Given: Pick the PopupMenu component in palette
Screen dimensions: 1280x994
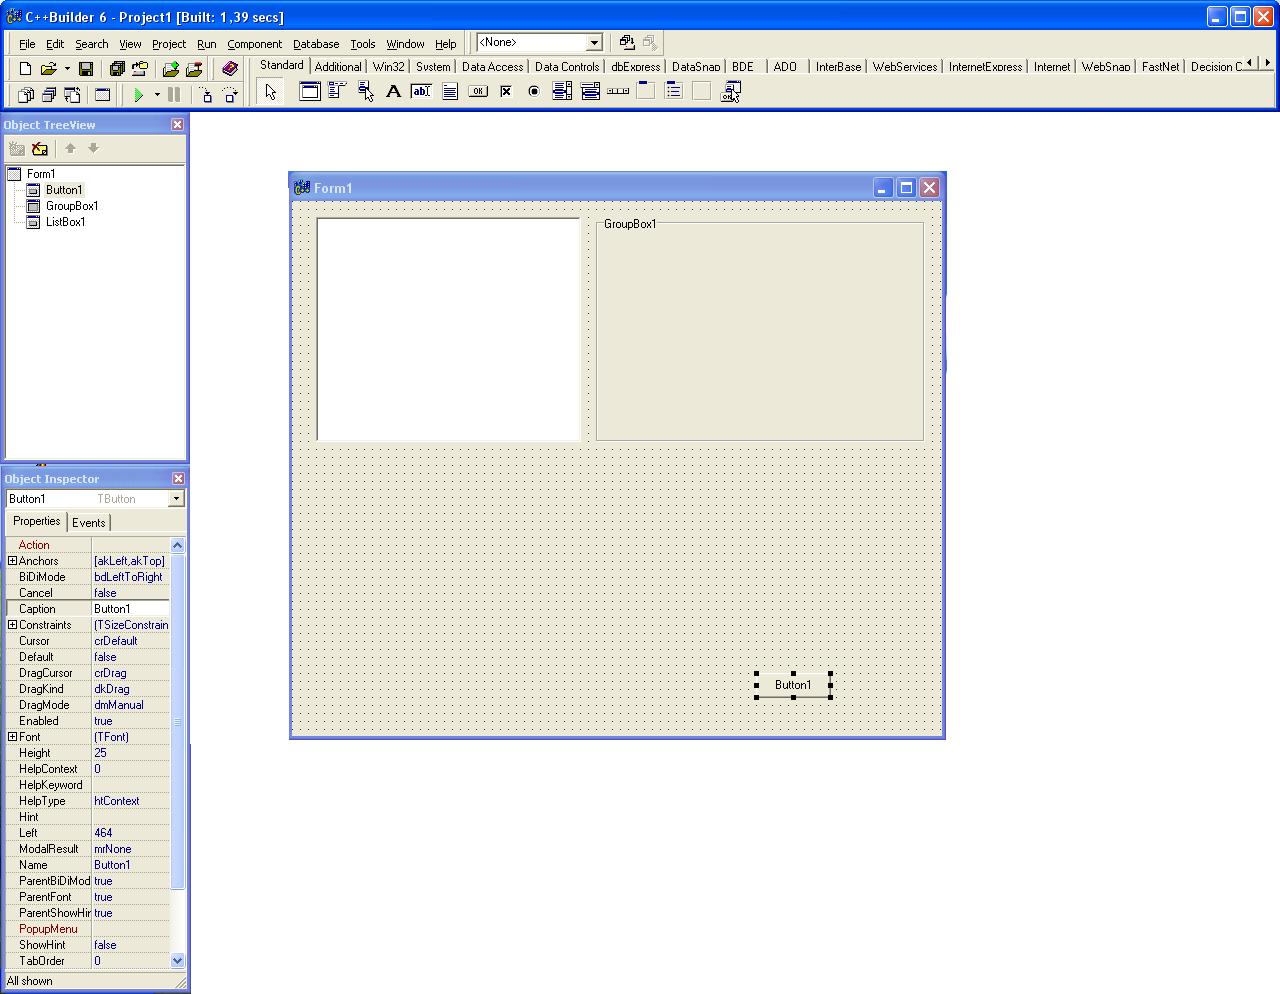Looking at the screenshot, I should click(366, 91).
